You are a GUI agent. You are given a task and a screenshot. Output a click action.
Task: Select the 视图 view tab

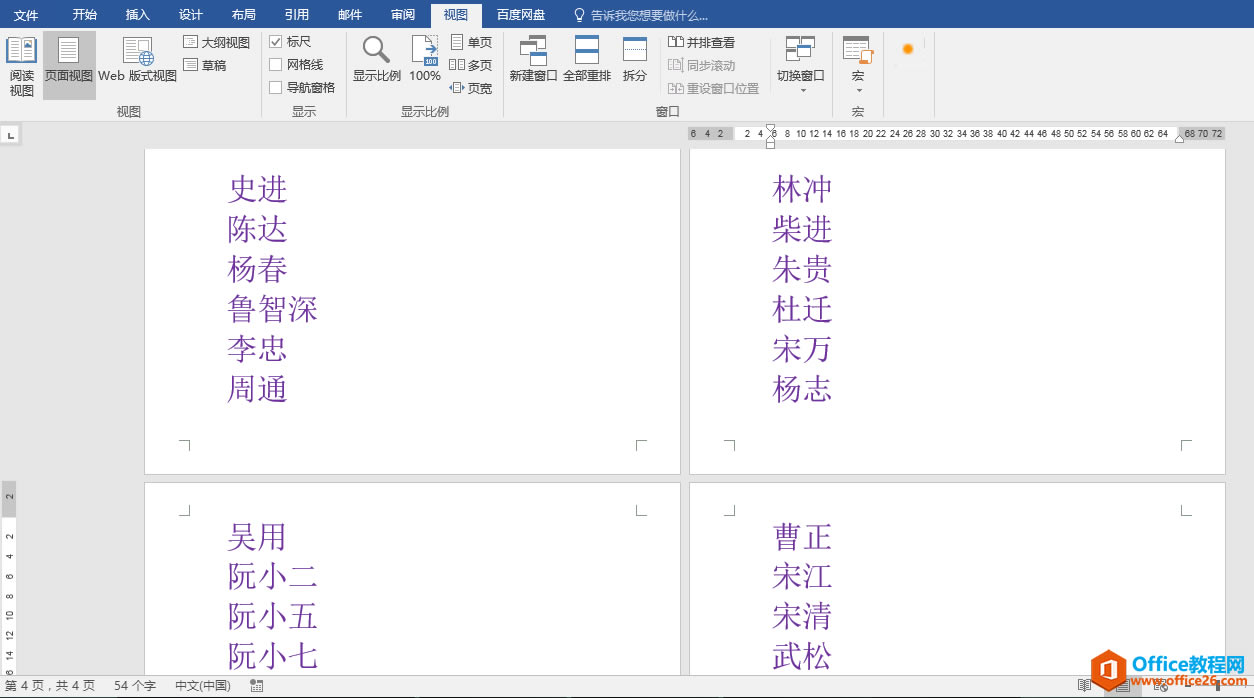pyautogui.click(x=456, y=15)
